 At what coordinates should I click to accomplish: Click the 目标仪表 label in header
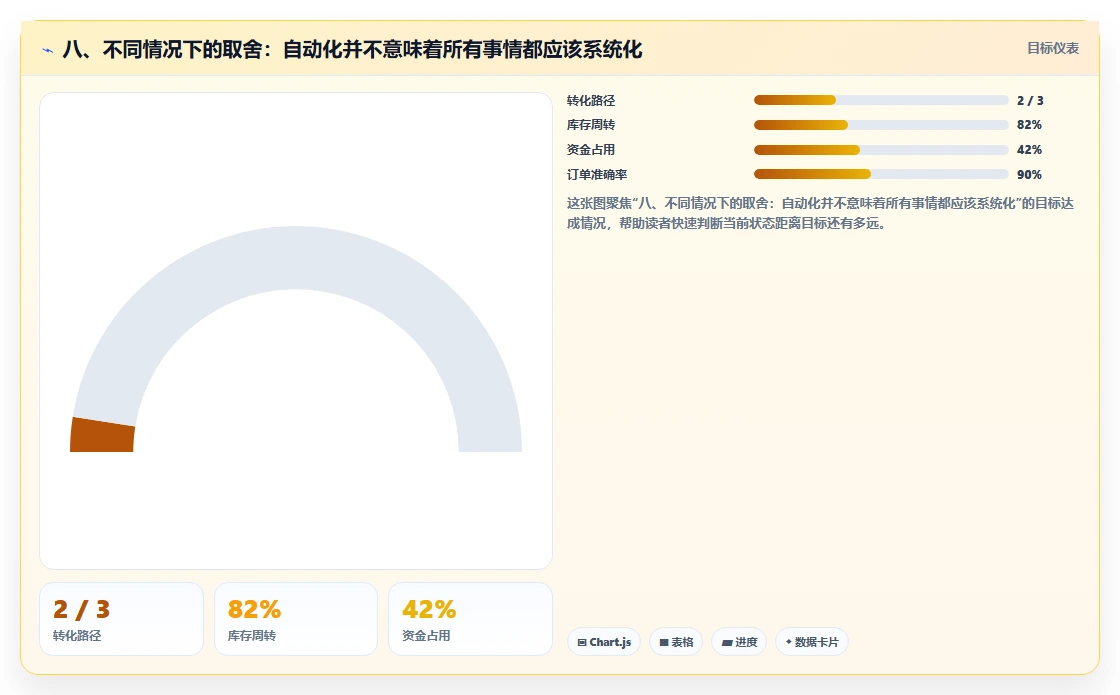click(1053, 49)
